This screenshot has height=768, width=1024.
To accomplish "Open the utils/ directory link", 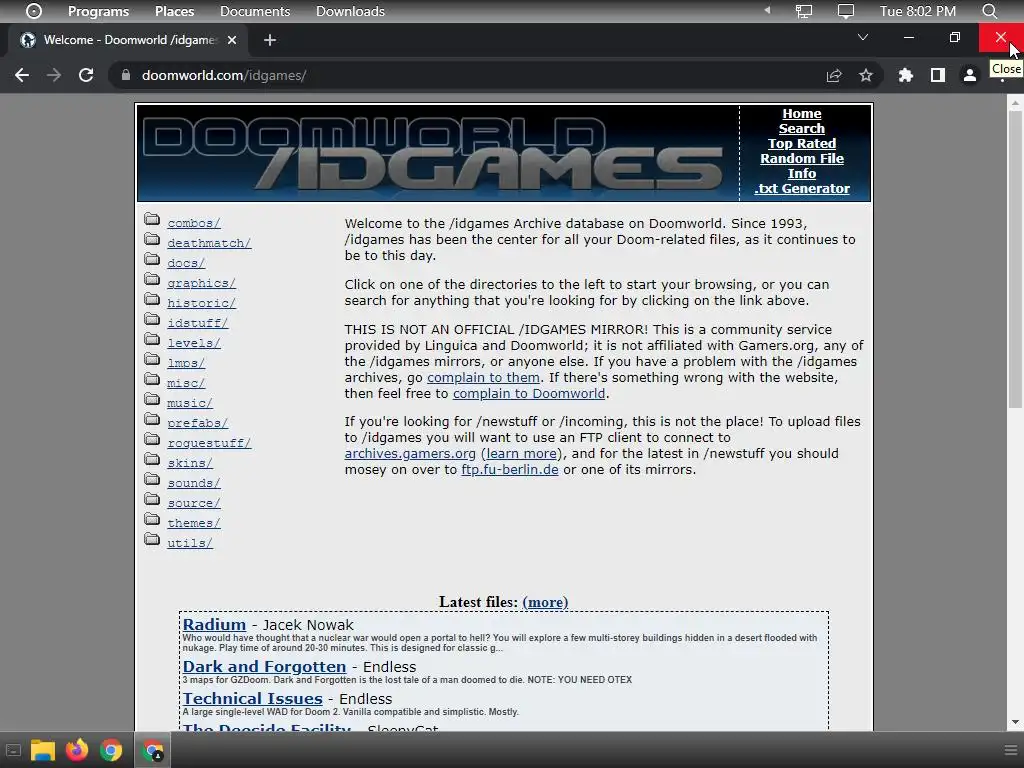I will pyautogui.click(x=190, y=543).
